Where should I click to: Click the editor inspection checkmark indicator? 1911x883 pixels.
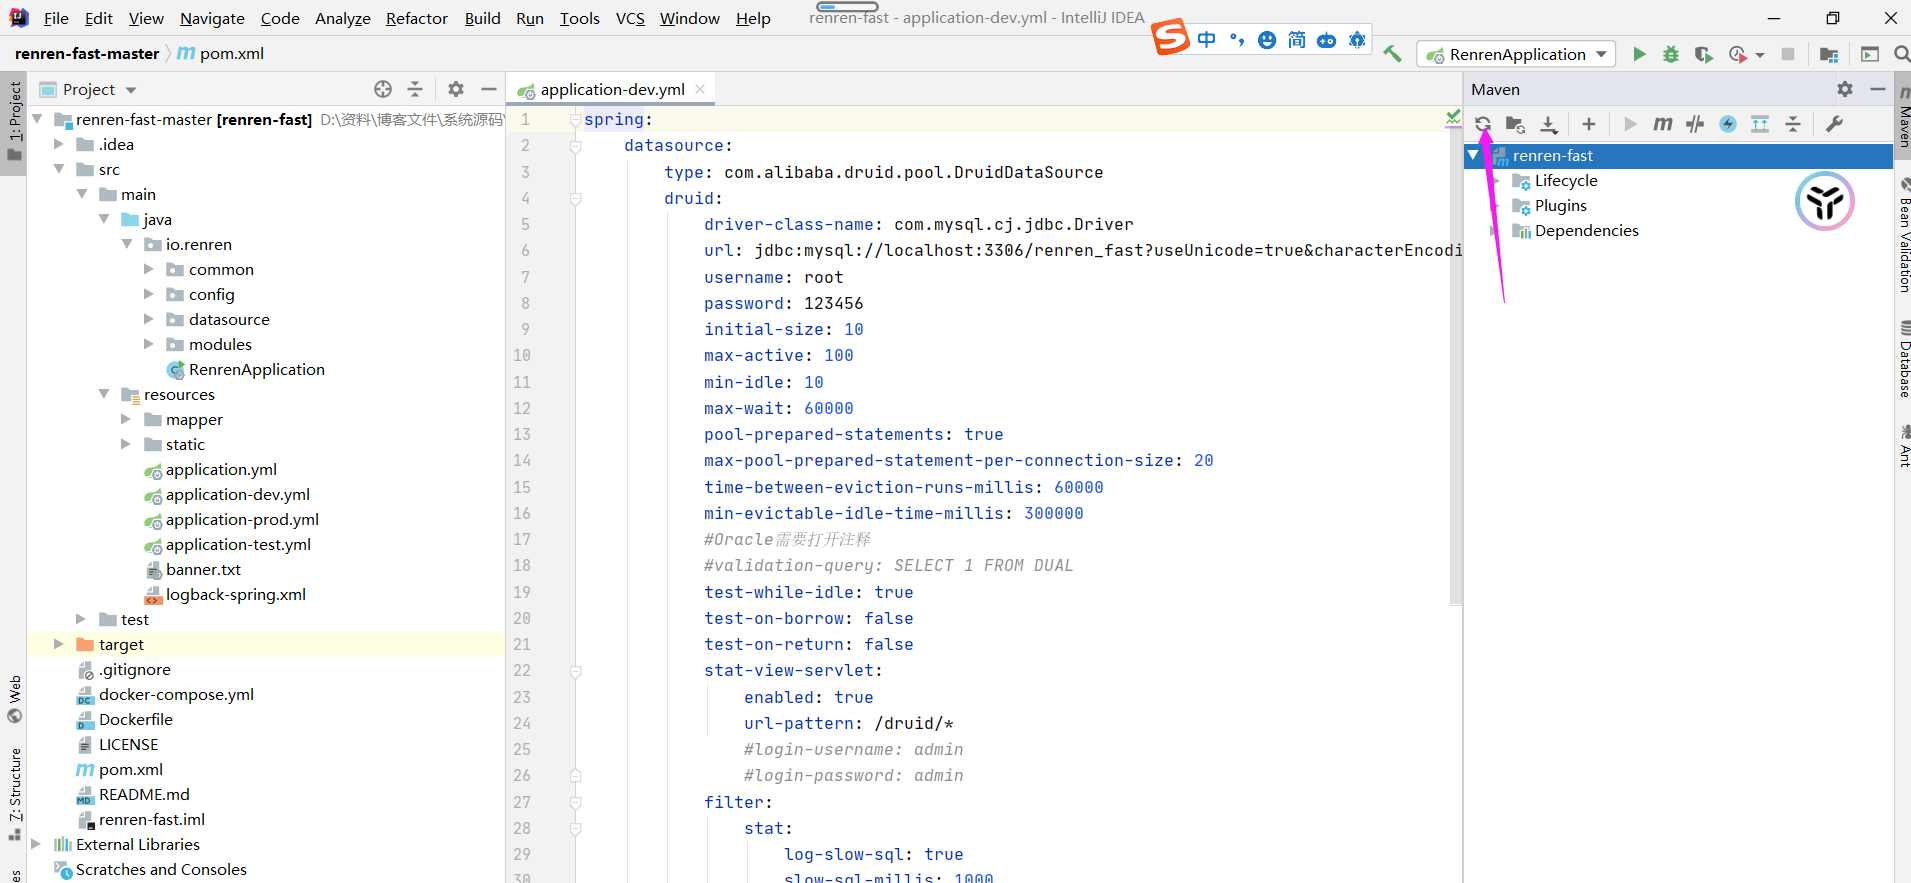1453,118
